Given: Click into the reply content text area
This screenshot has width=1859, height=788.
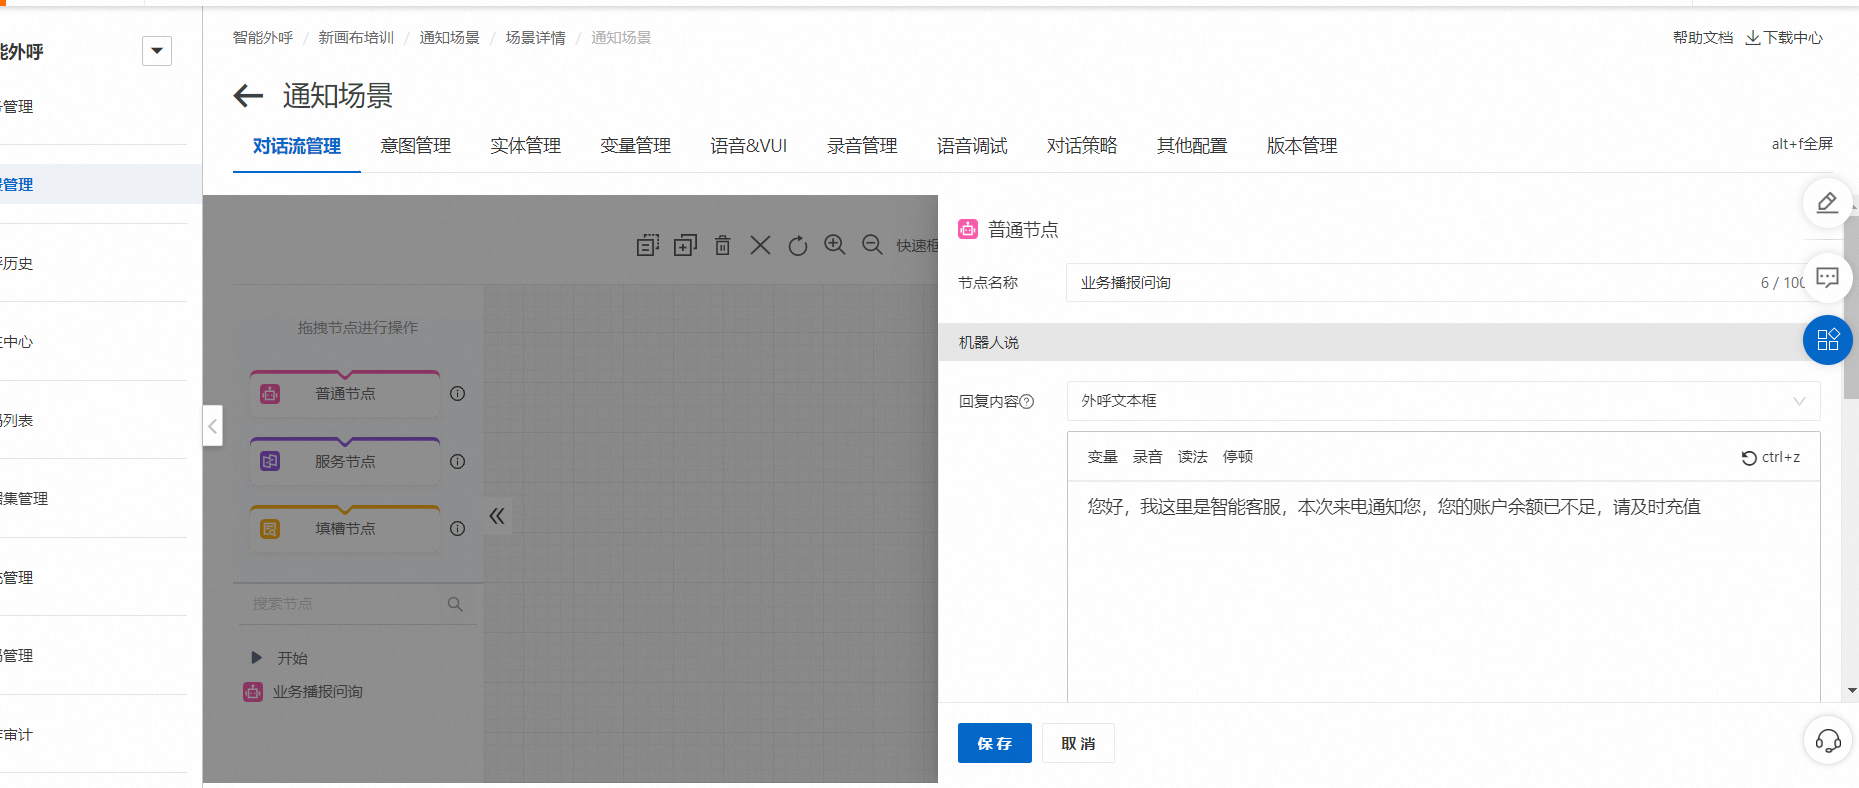Looking at the screenshot, I should [1443, 590].
